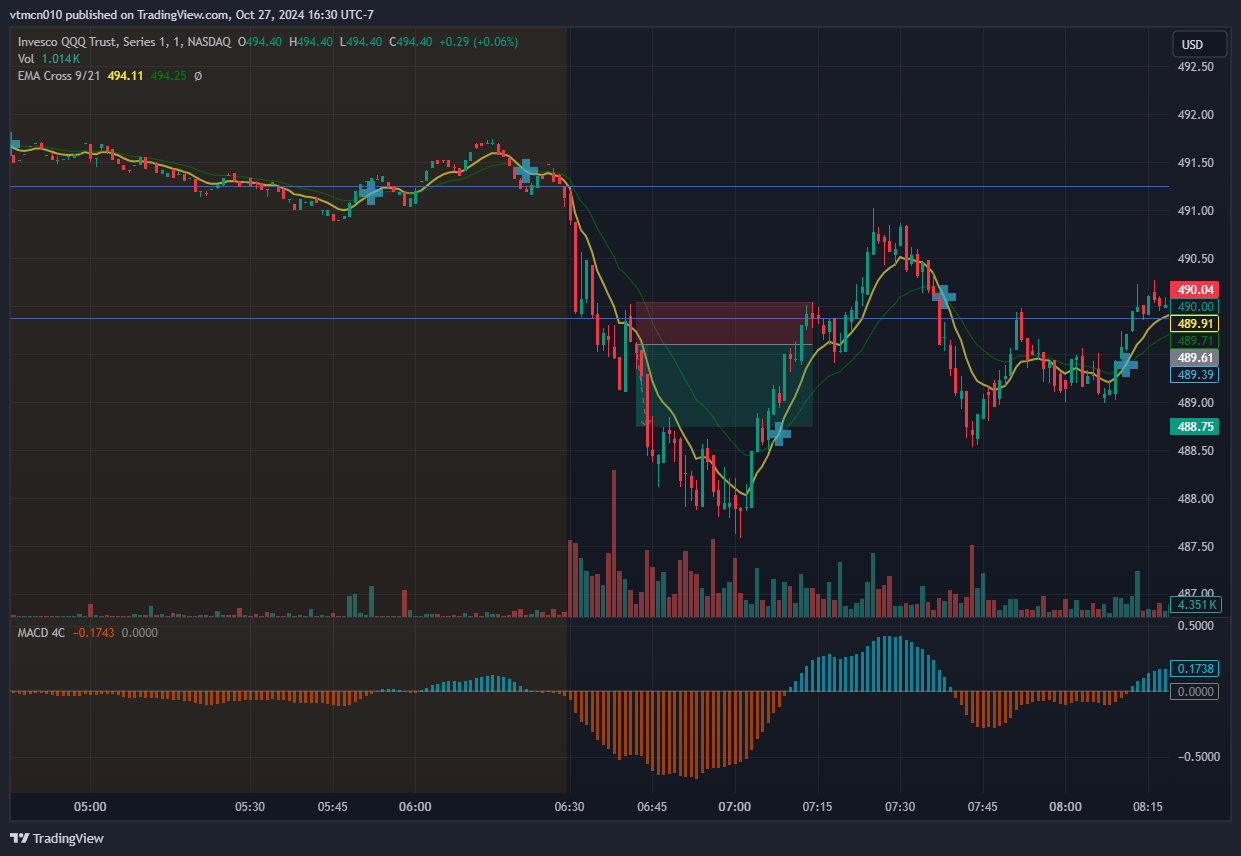Click the MACD 4C indicator label
The width and height of the screenshot is (1241, 856).
(43, 633)
